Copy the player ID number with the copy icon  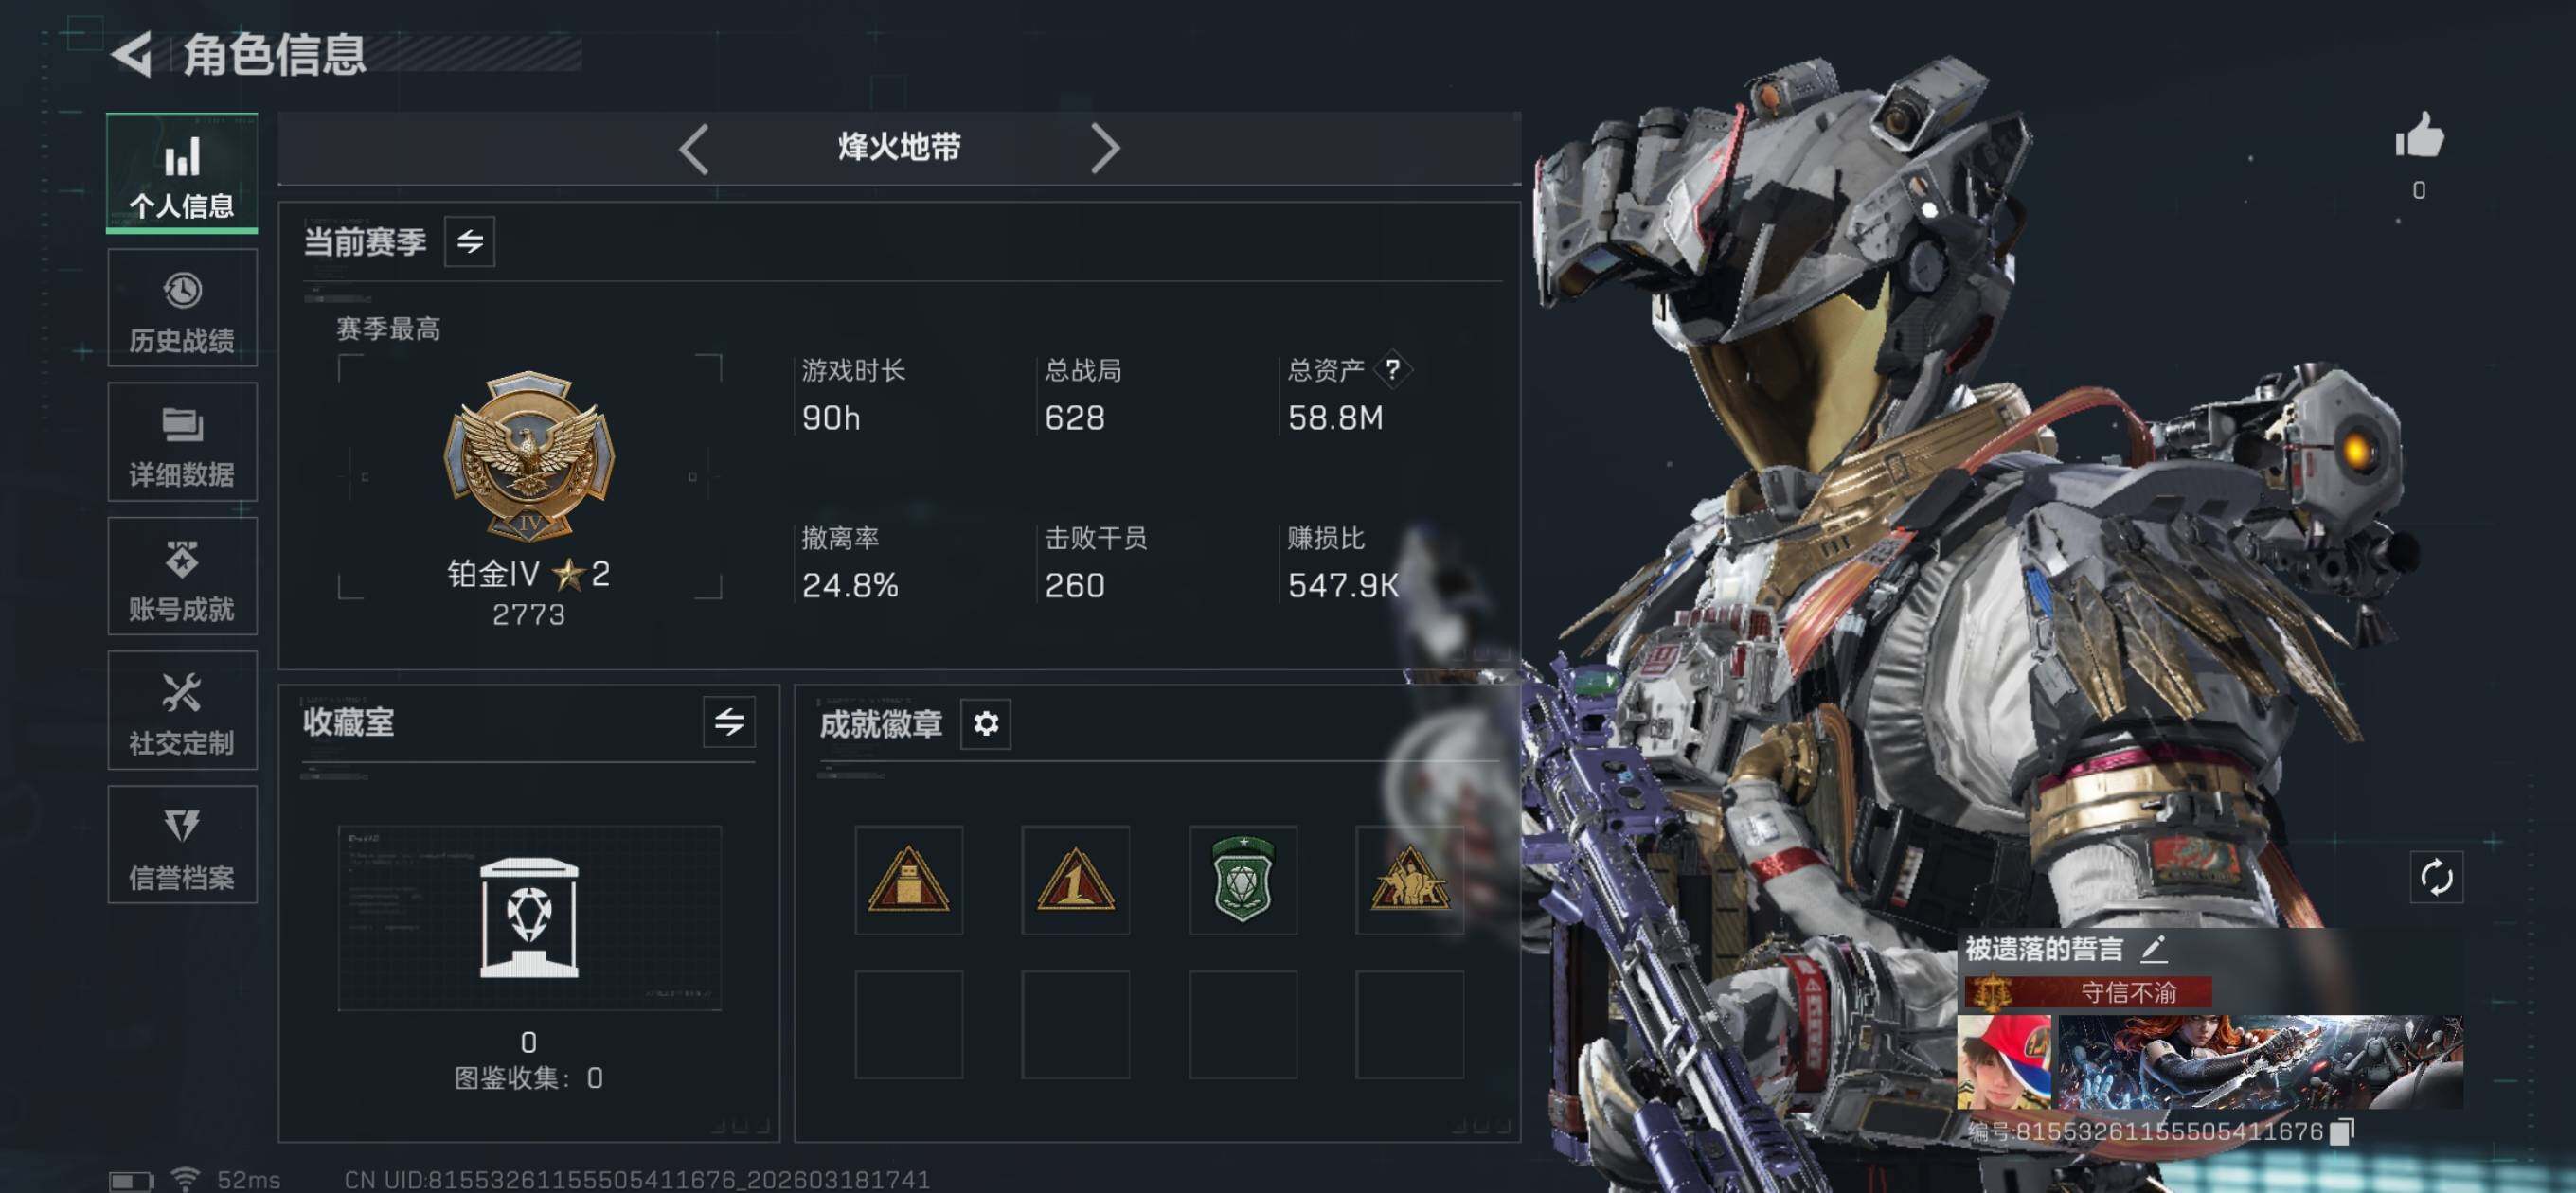[2342, 1131]
